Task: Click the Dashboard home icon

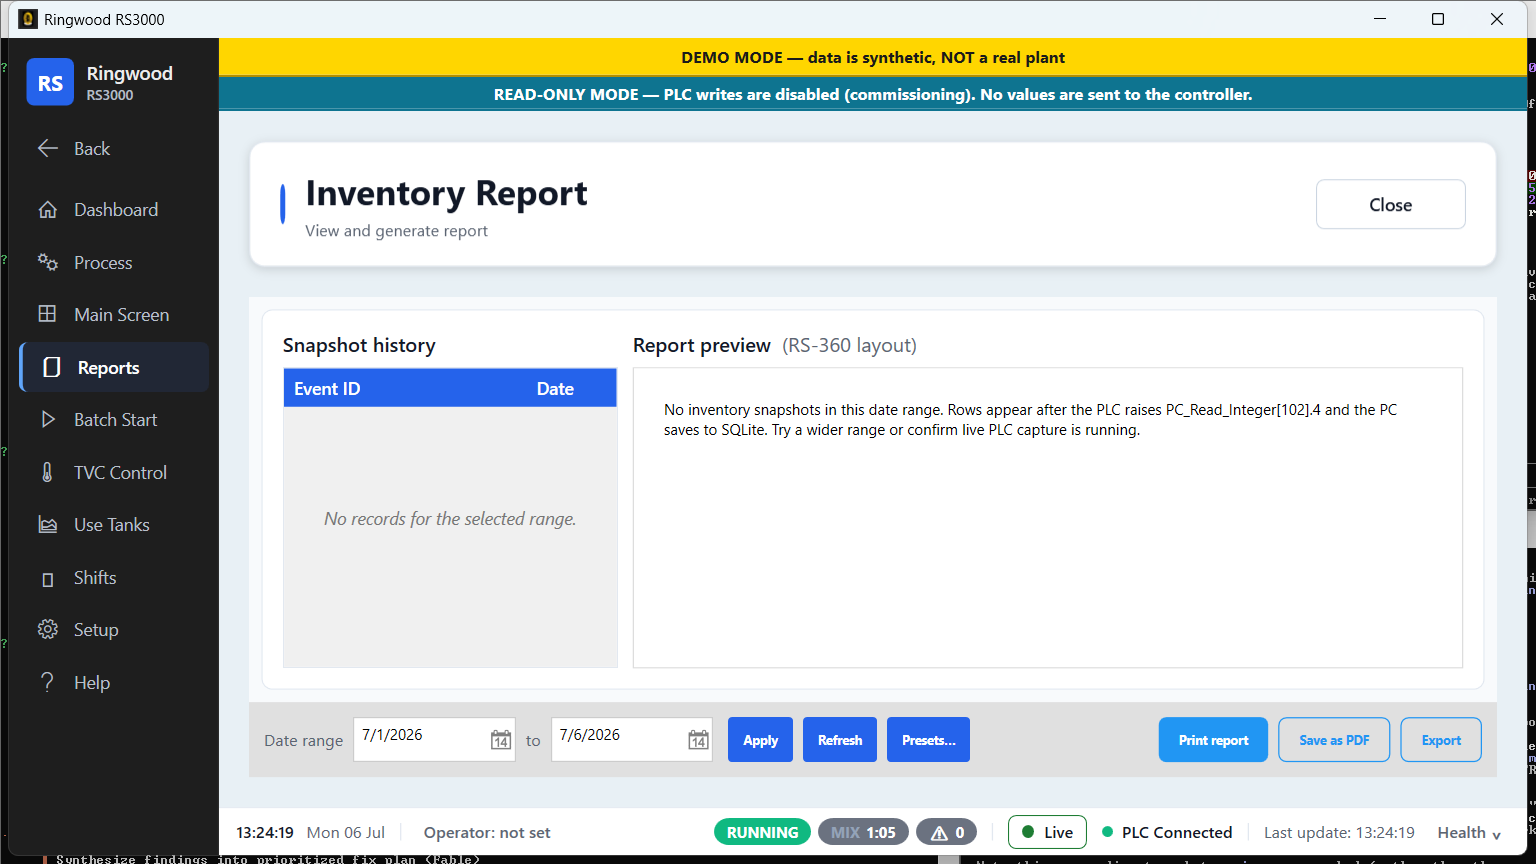Action: (47, 210)
